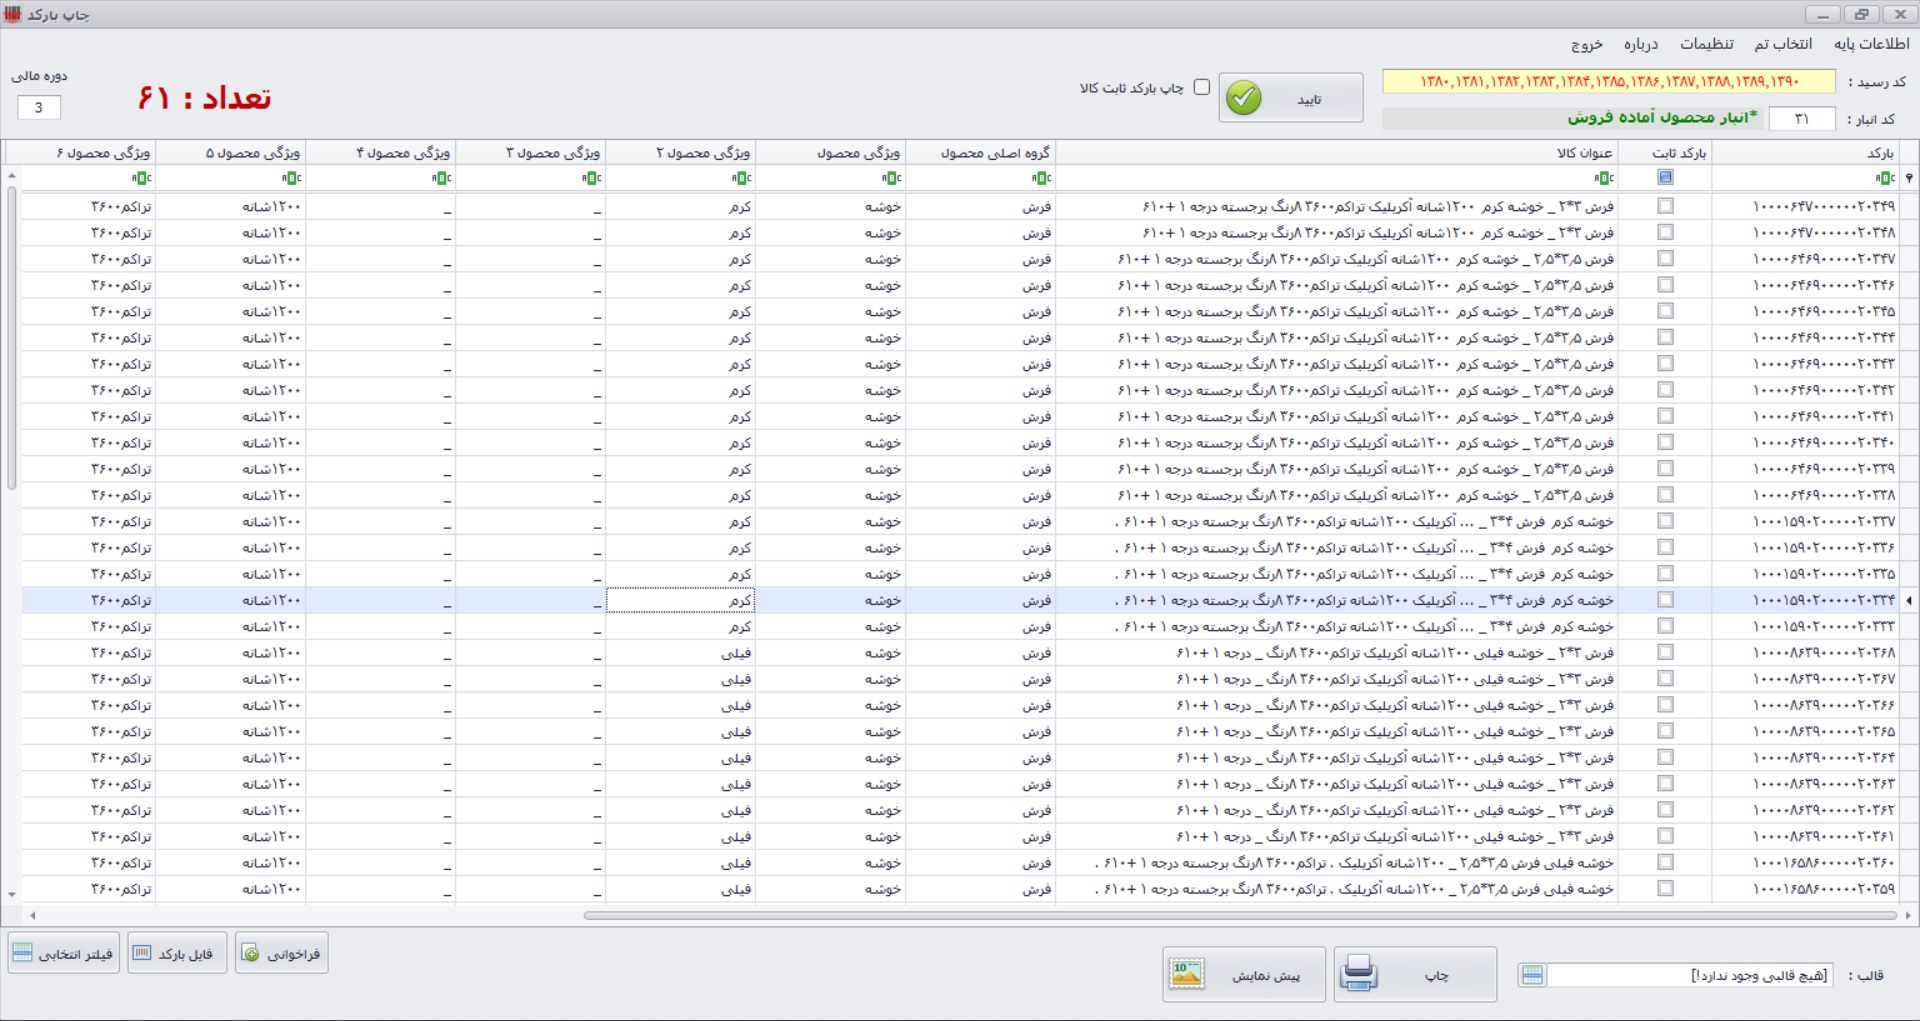Check the بارکد ثابت box in the first row
The width and height of the screenshot is (1920, 1021).
coord(1665,206)
